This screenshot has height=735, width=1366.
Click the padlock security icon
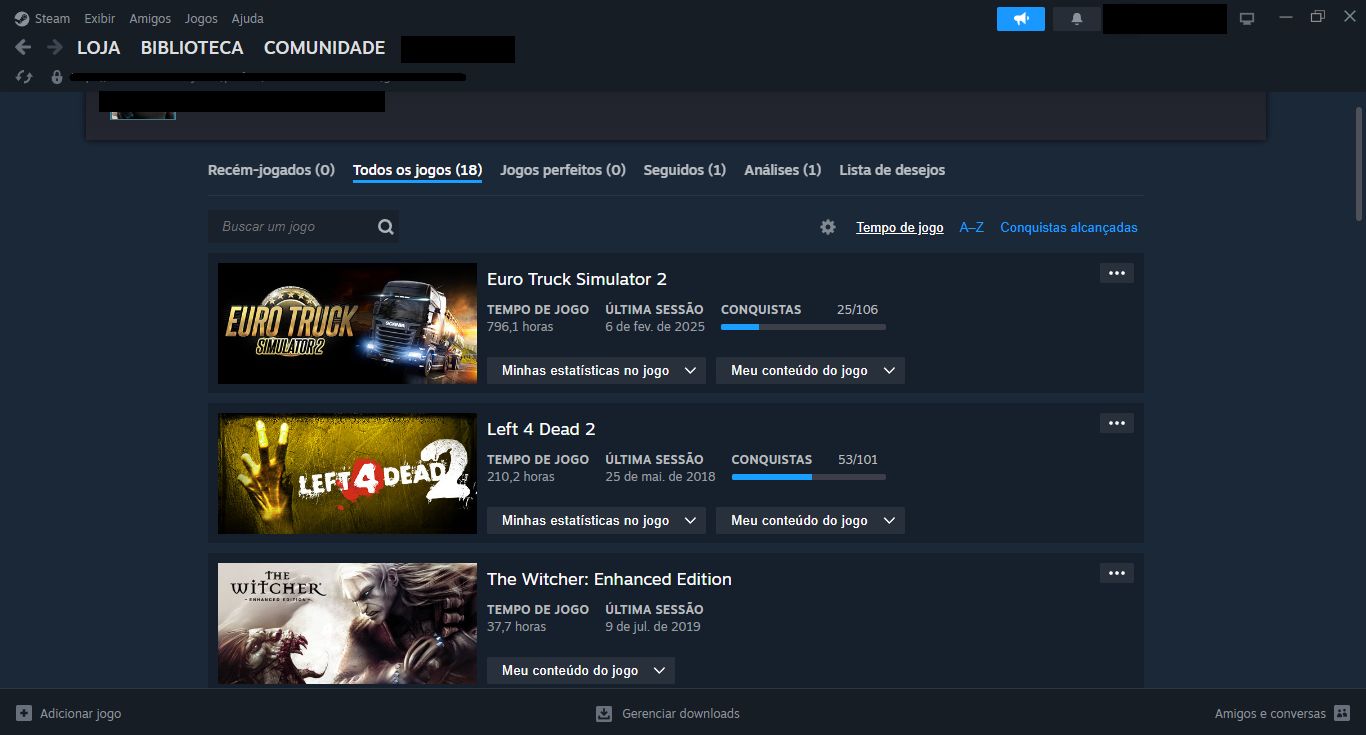point(57,77)
